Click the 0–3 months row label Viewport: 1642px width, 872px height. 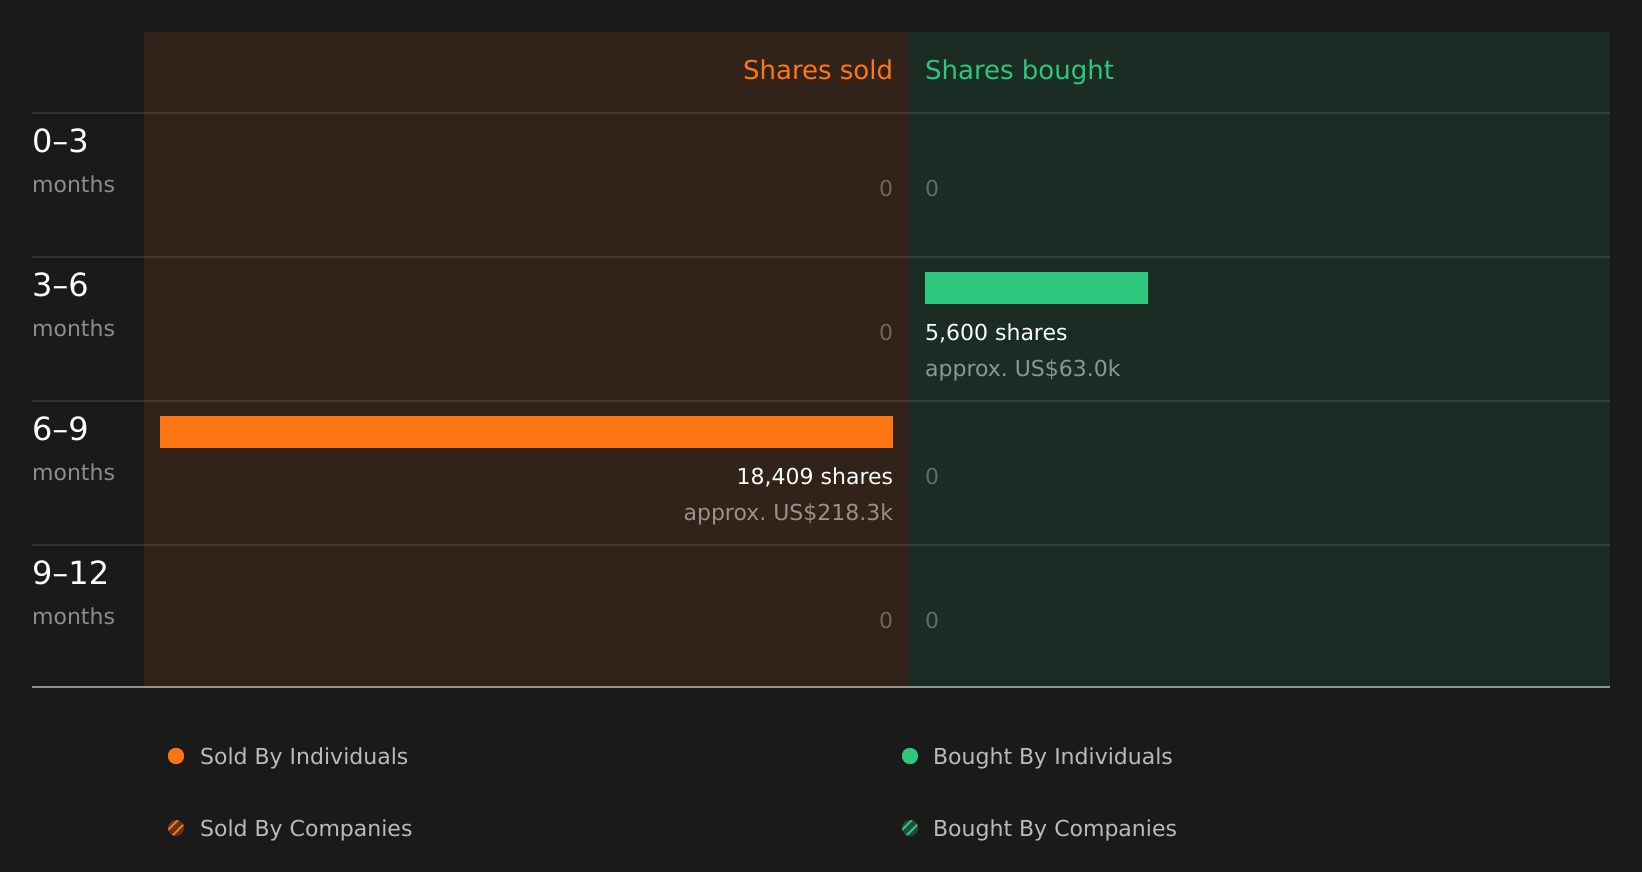(x=73, y=162)
